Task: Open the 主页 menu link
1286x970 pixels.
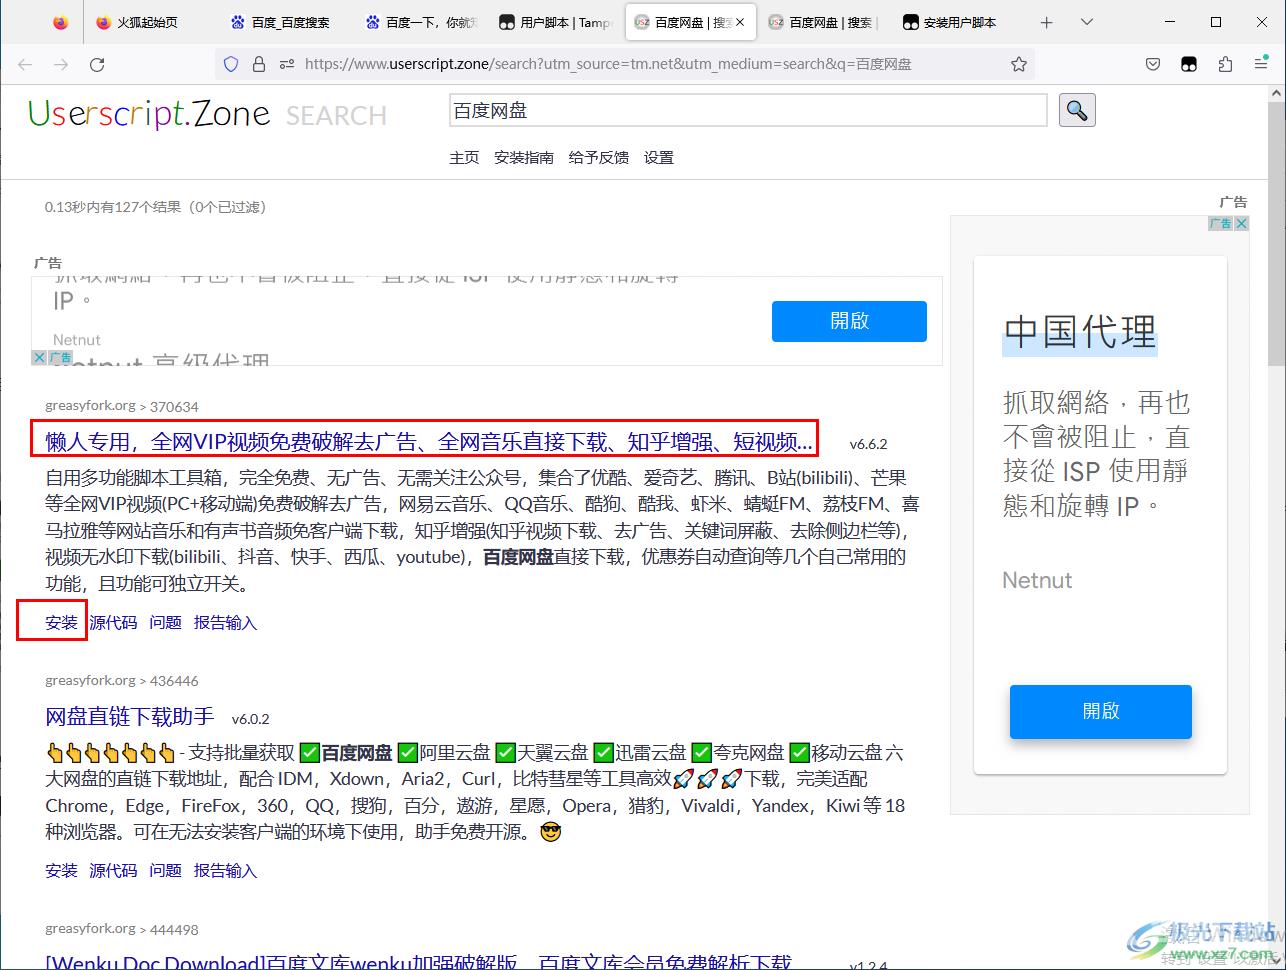Action: pyautogui.click(x=464, y=157)
